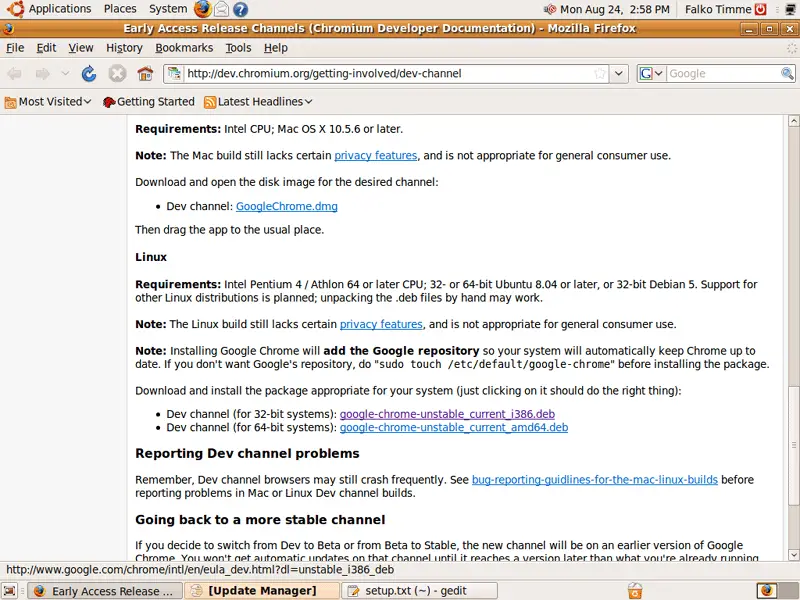The image size is (800, 600).
Task: Open the Edit menu
Action: point(46,48)
